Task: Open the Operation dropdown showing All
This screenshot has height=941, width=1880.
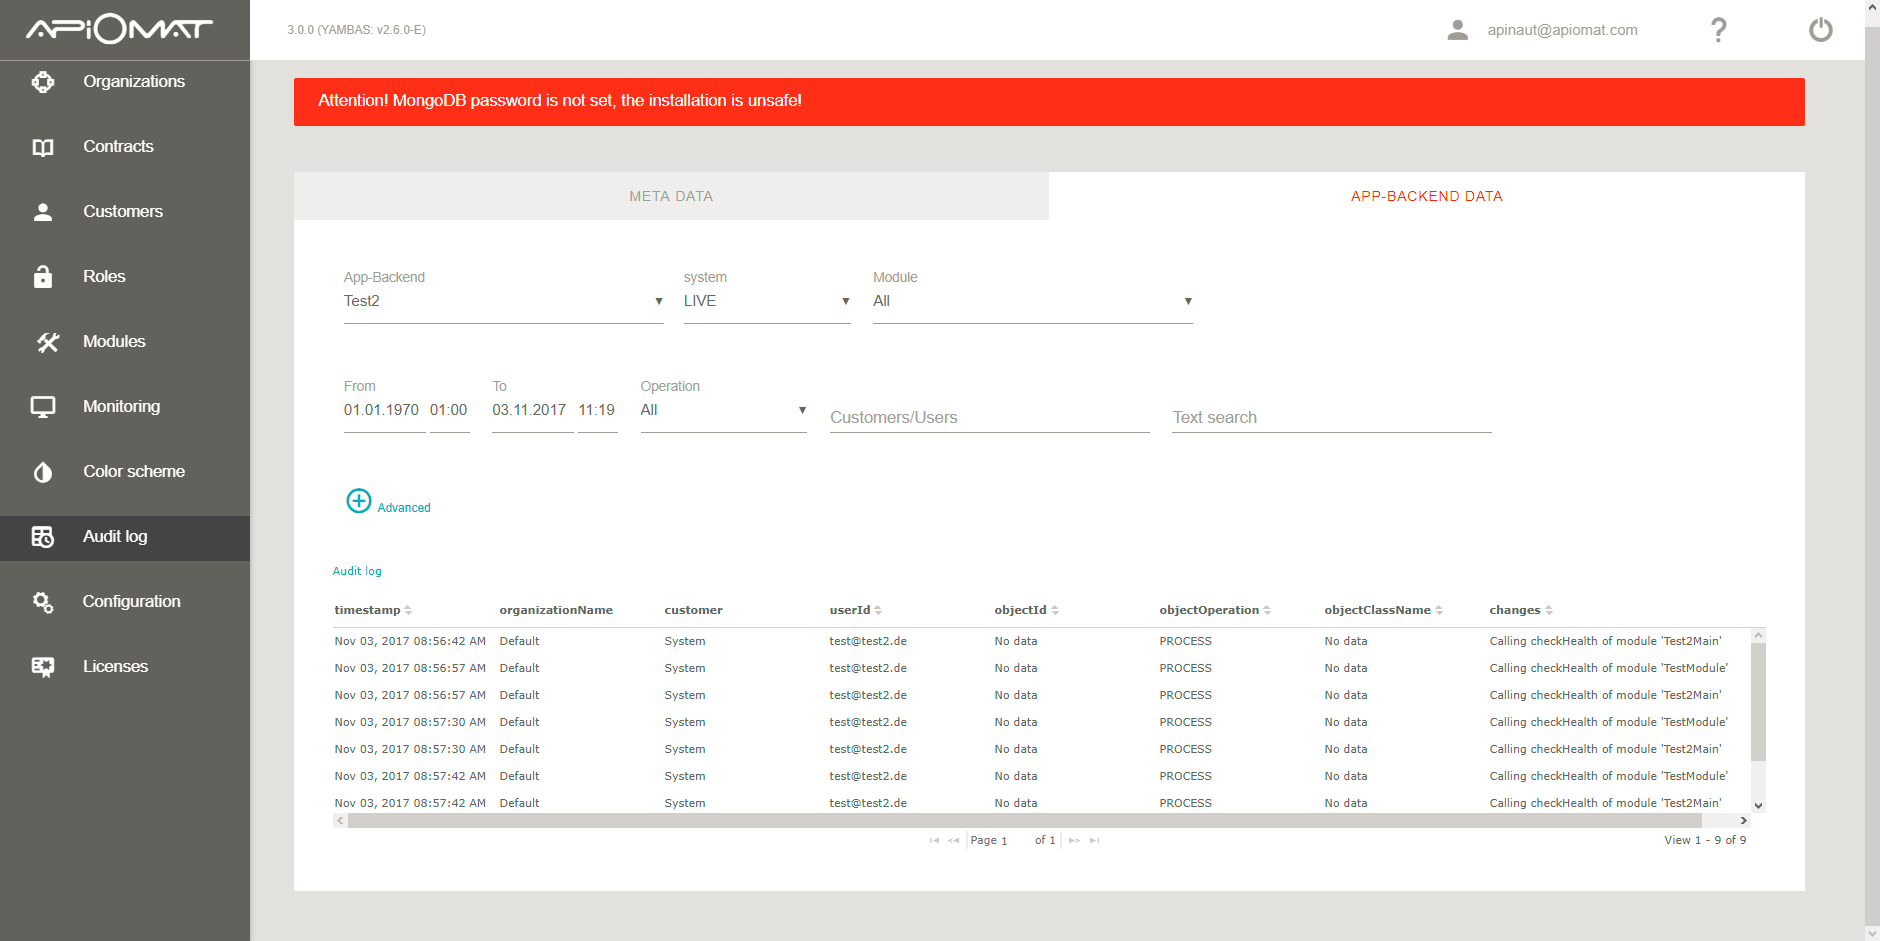Action: coord(724,411)
